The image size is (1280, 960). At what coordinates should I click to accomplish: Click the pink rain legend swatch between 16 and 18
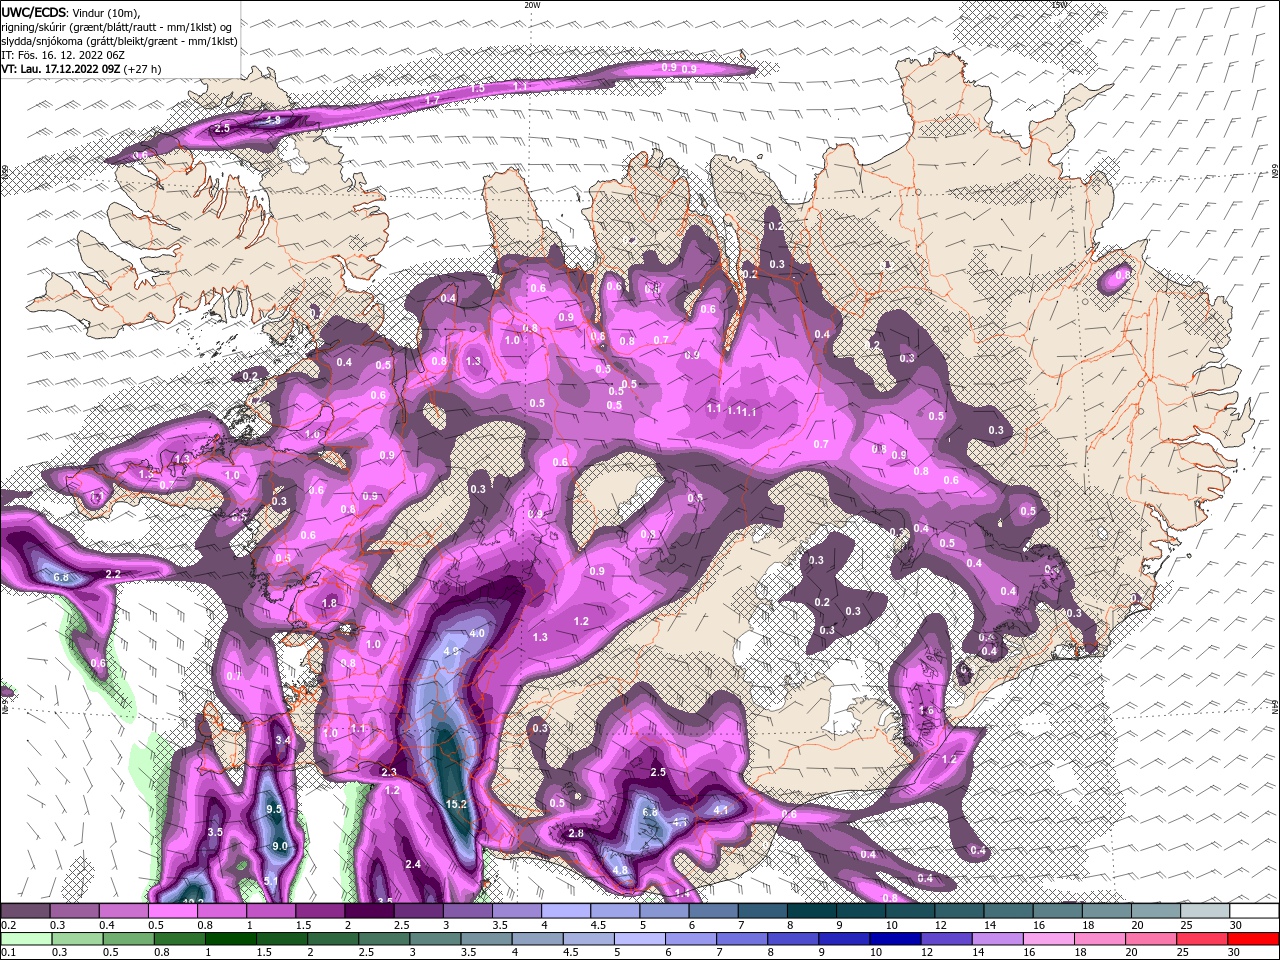1050,938
